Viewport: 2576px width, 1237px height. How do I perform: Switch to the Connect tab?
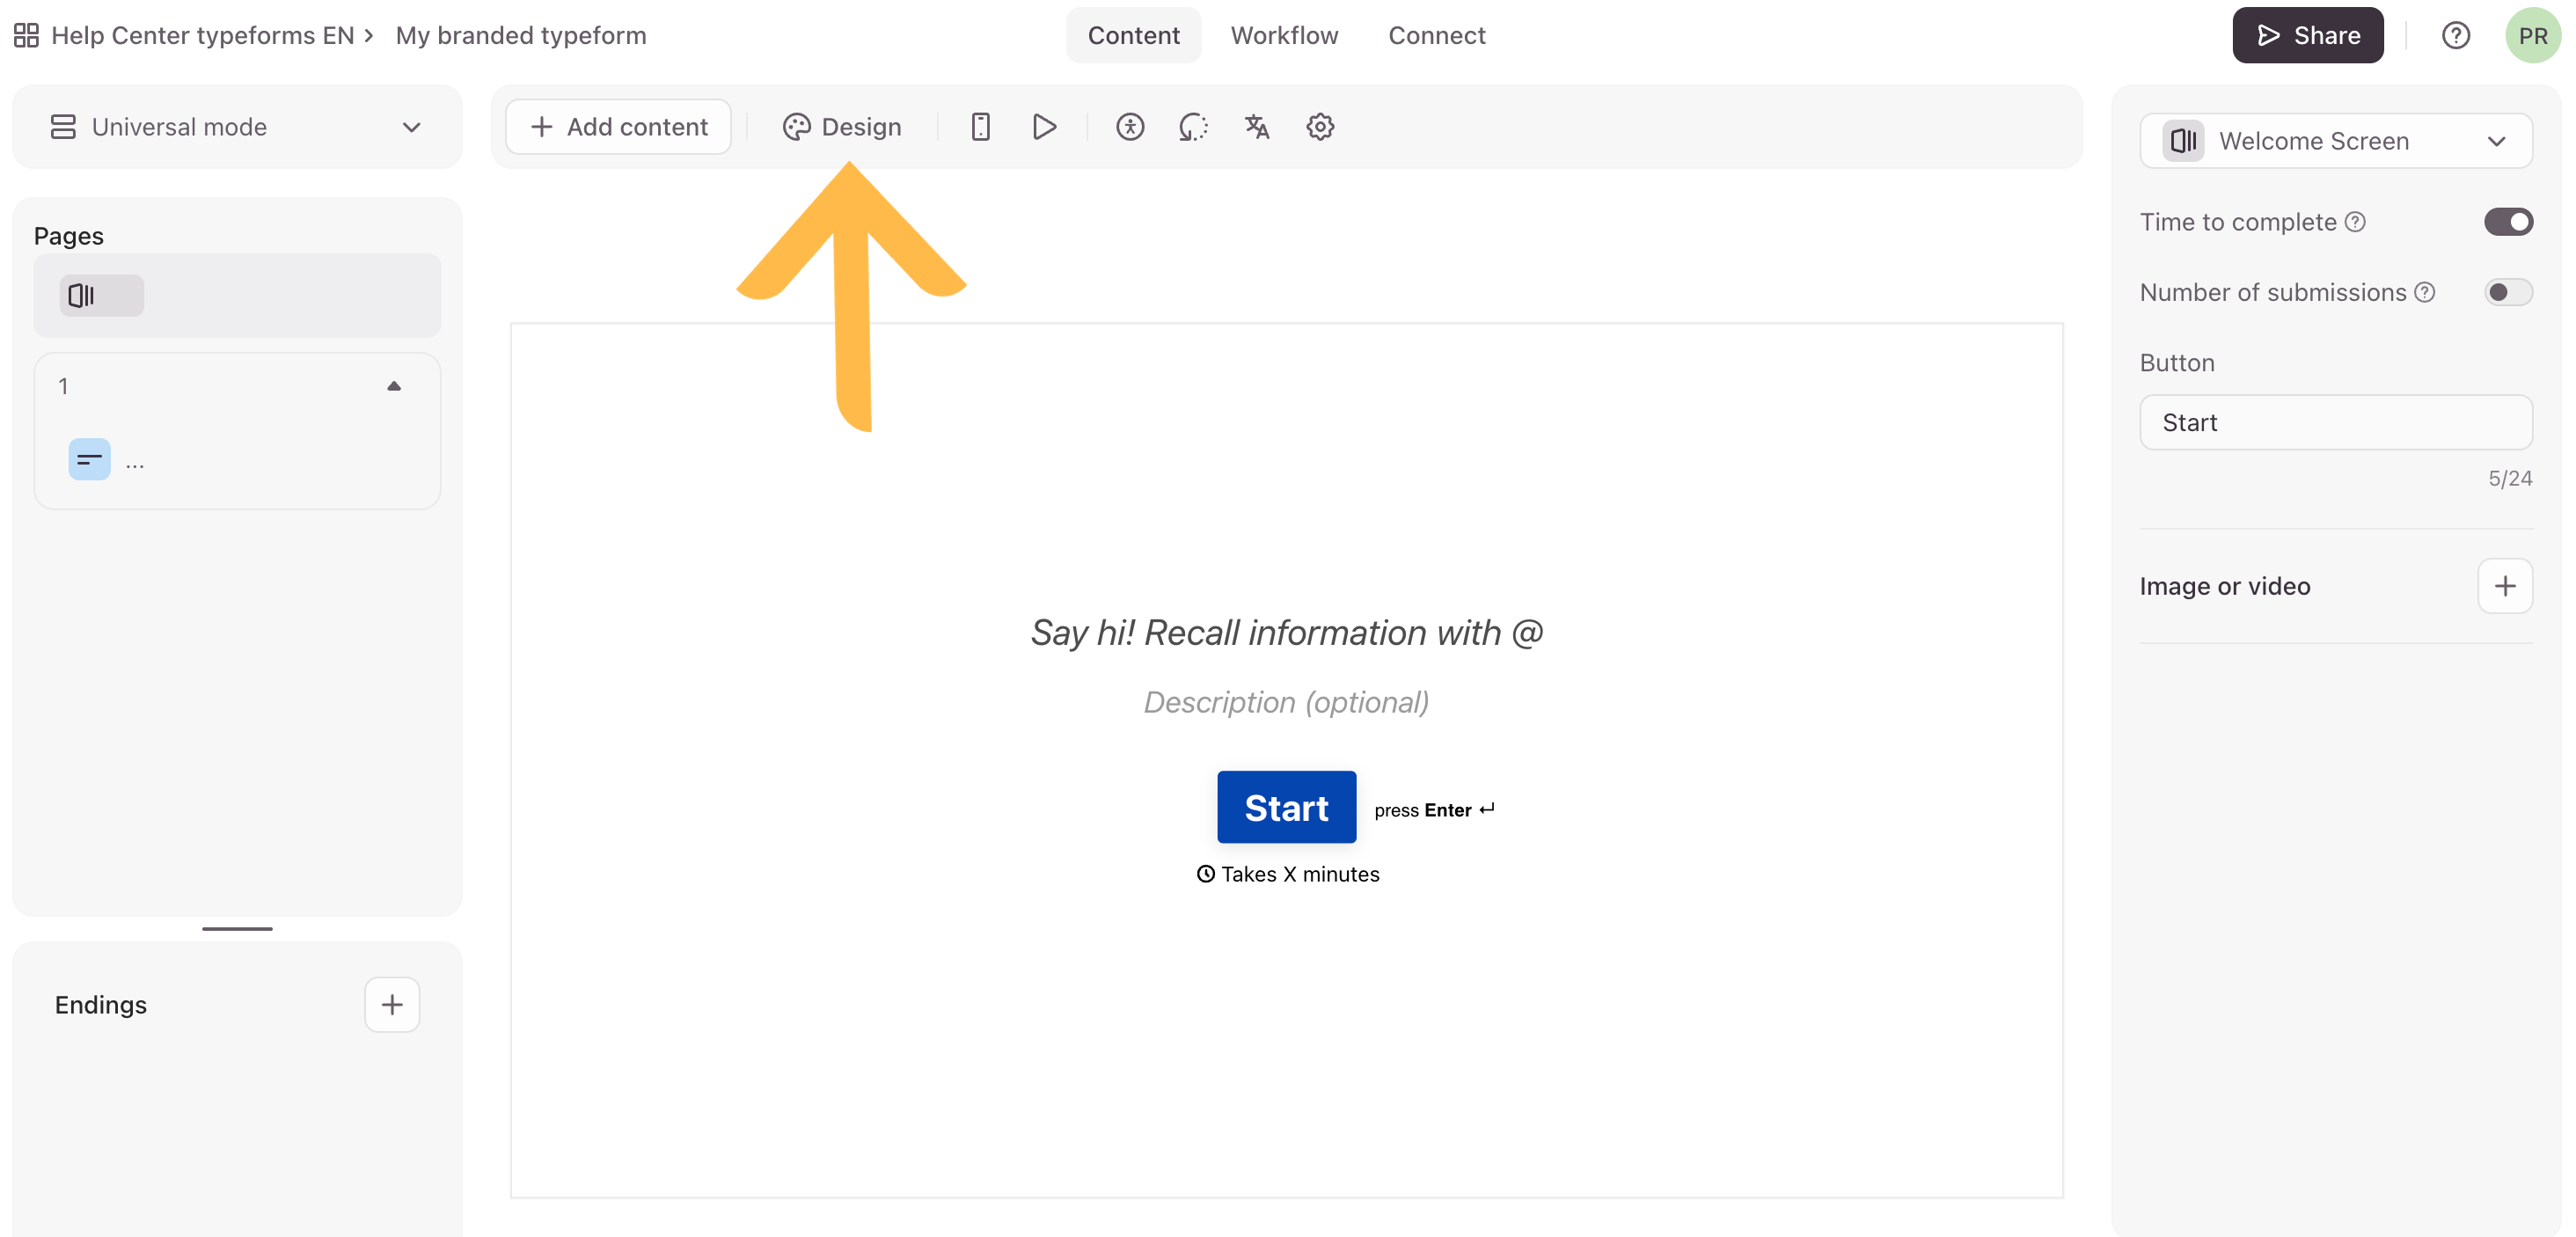click(1436, 36)
